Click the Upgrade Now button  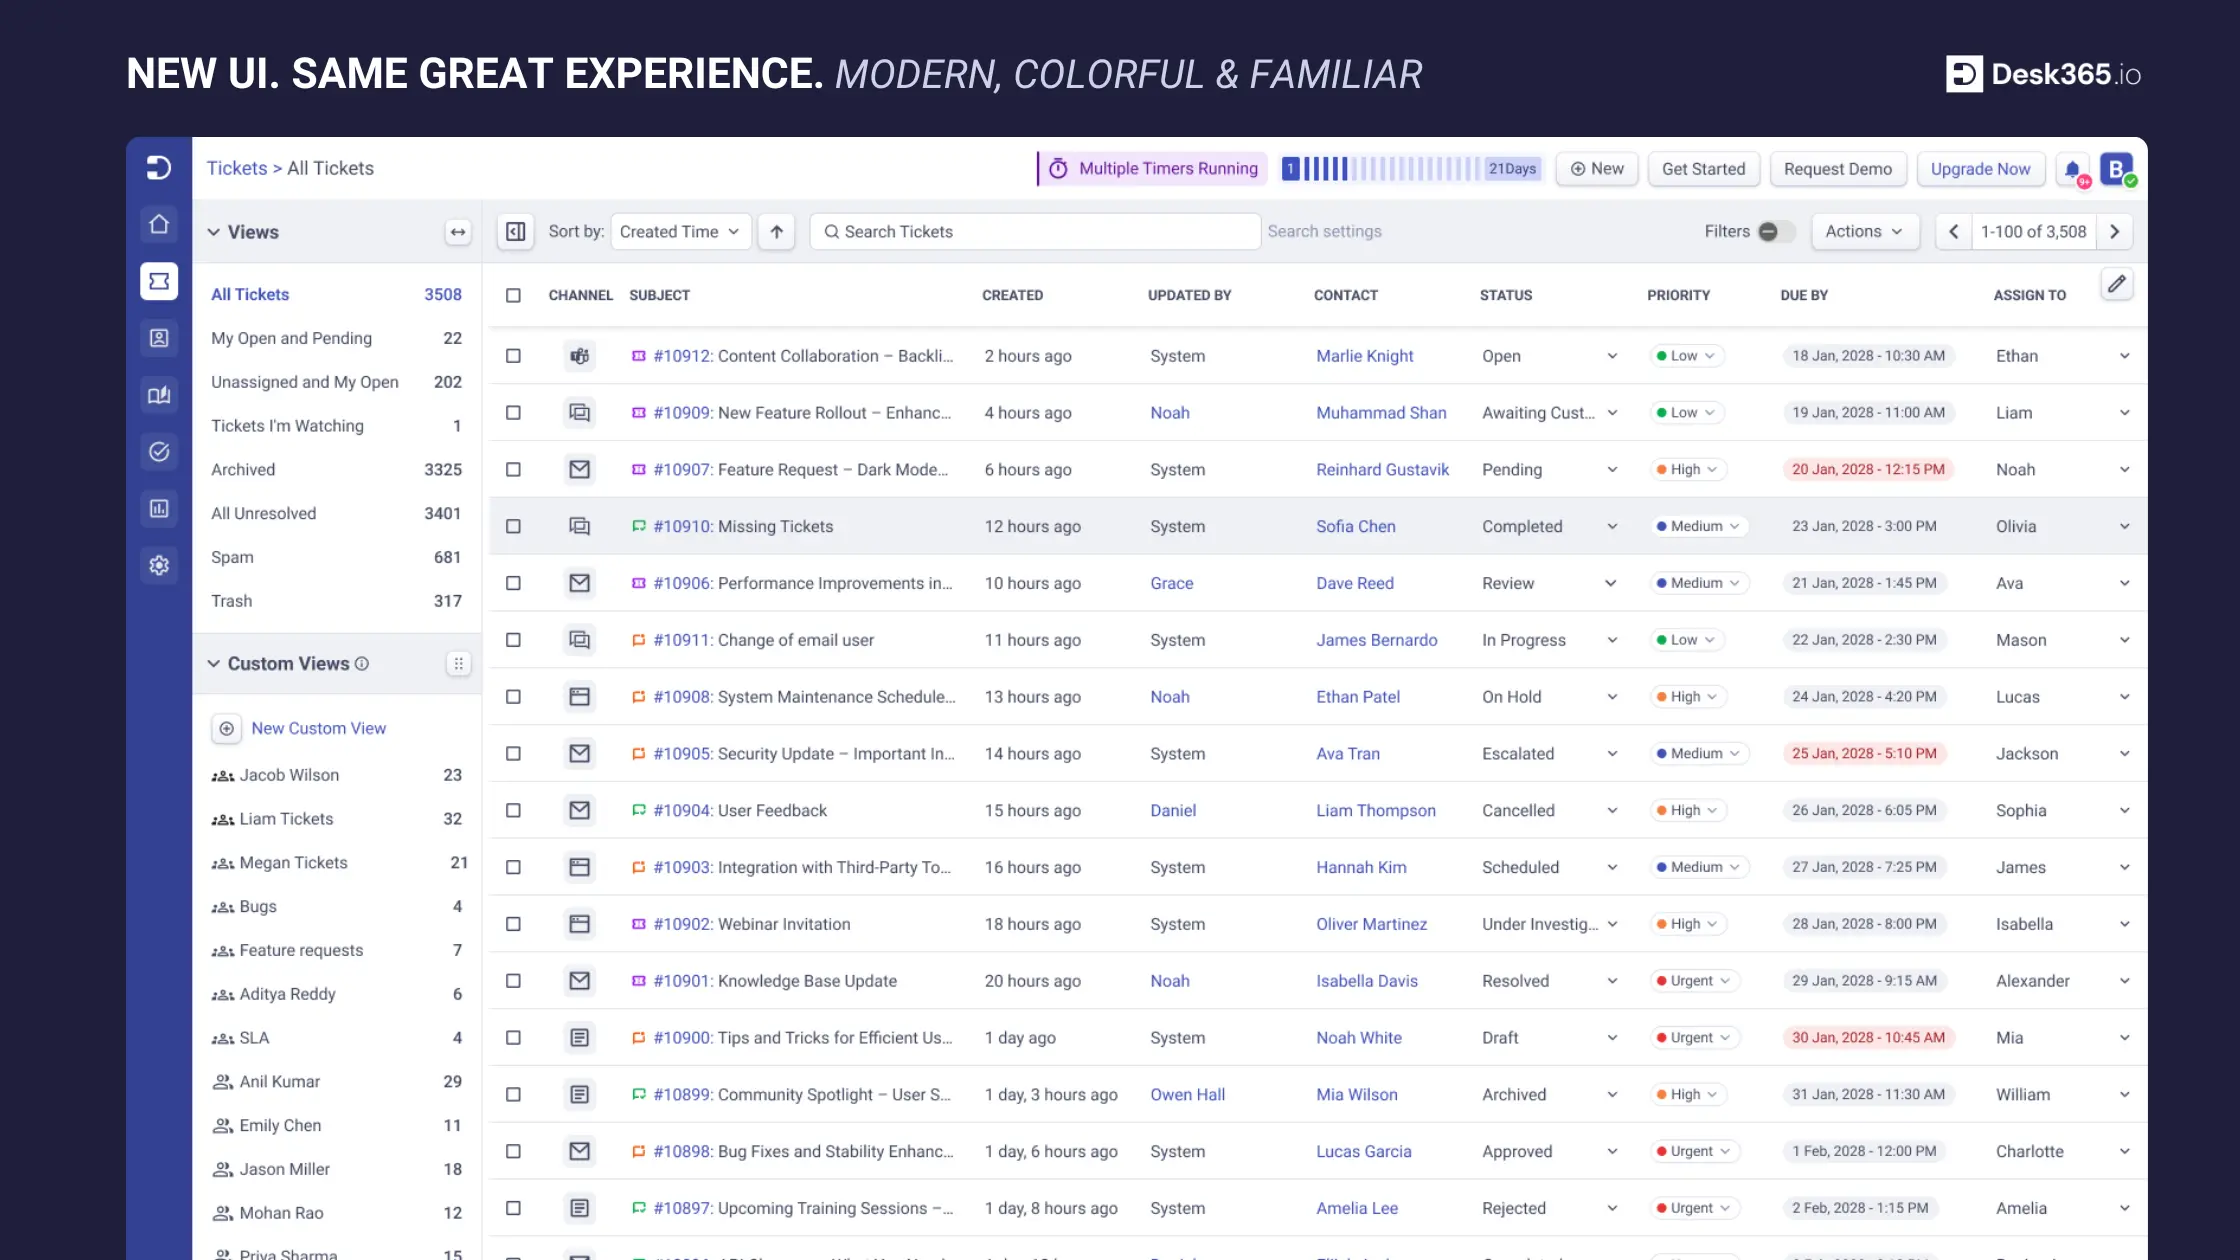[x=1980, y=169]
